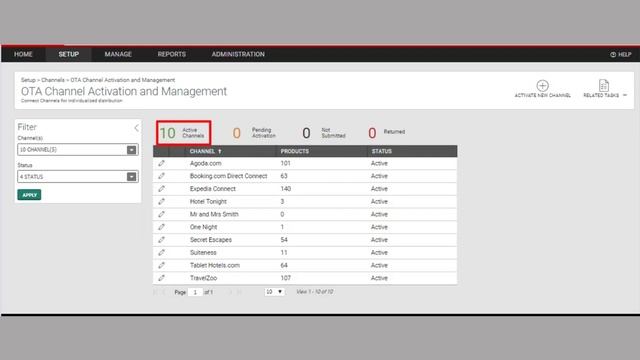Edit the Secret Escapes pencil icon
The width and height of the screenshot is (640, 360).
(x=162, y=240)
